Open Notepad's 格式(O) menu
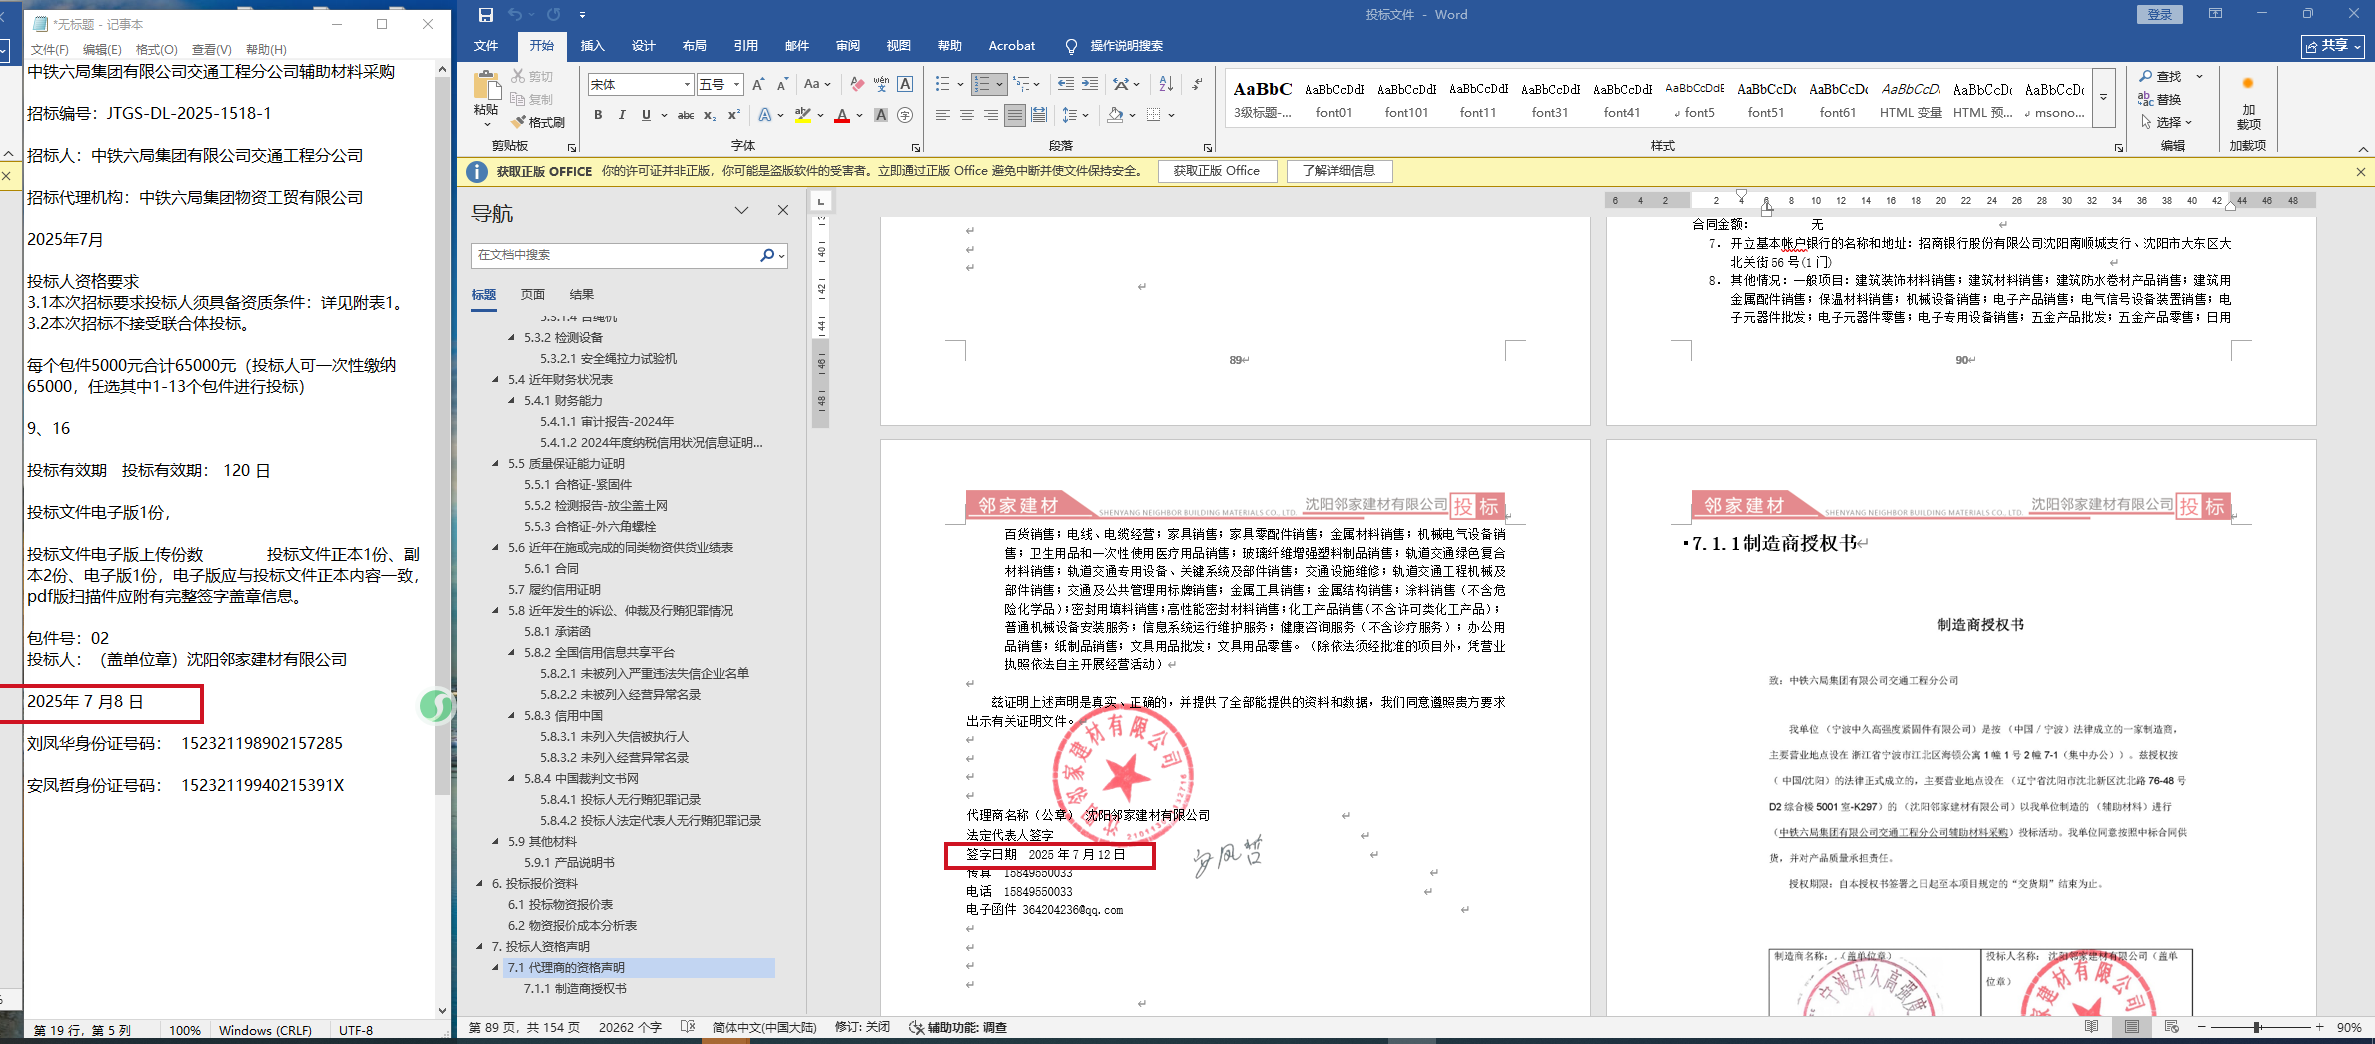 tap(156, 49)
